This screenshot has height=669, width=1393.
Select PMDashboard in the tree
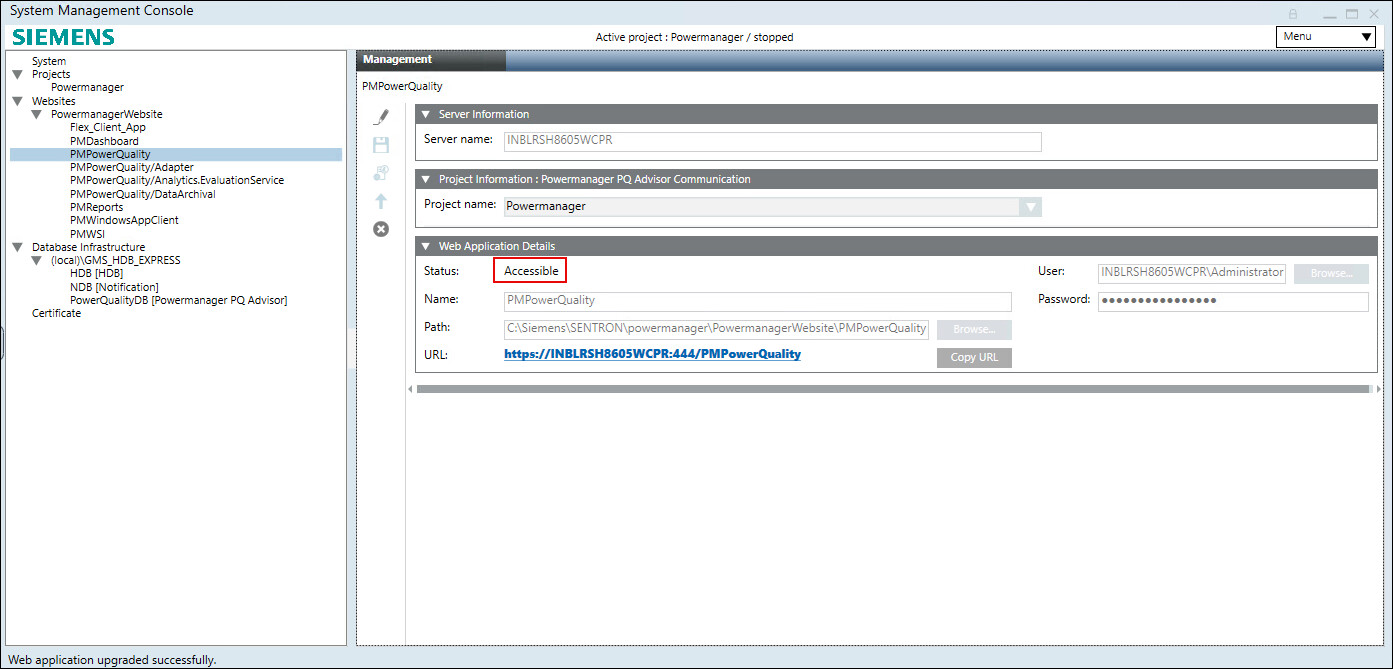click(104, 141)
